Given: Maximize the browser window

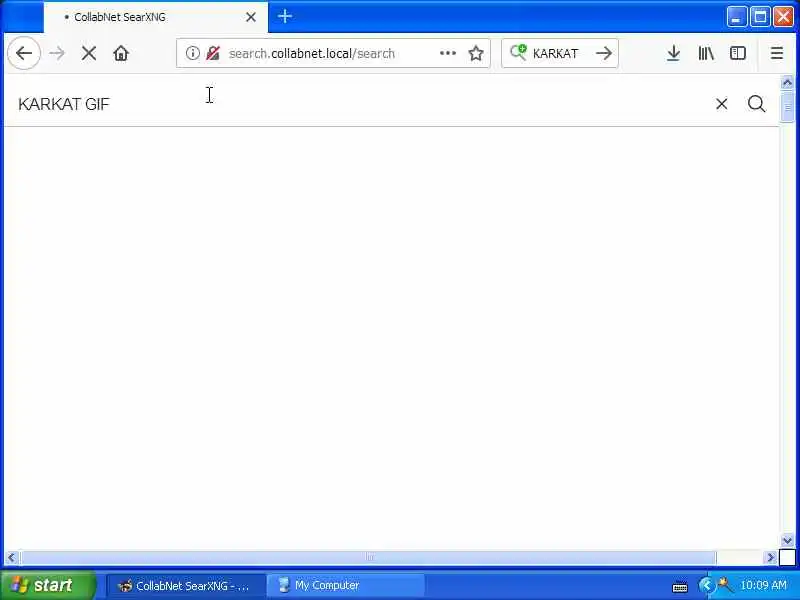Looking at the screenshot, I should [760, 17].
